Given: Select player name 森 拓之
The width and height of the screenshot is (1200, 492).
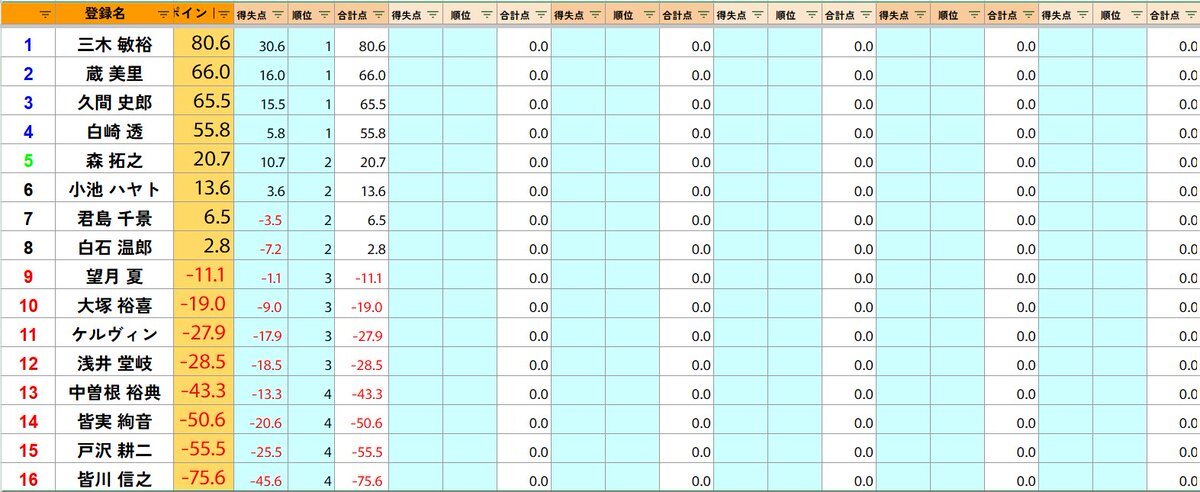Looking at the screenshot, I should click(114, 160).
